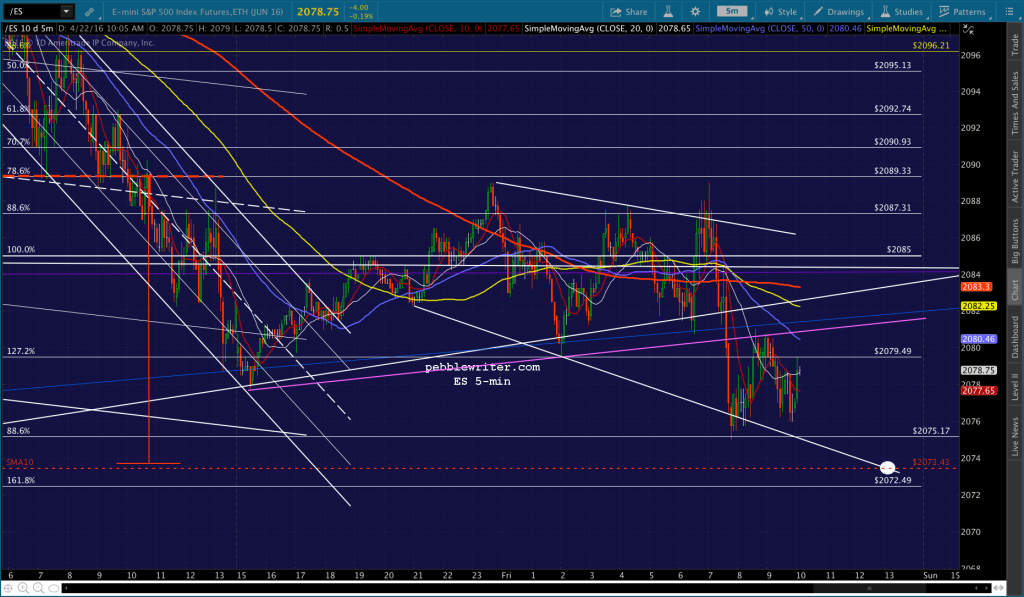Image resolution: width=1024 pixels, height=597 pixels.
Task: Click the $2085 Fibonacci label
Action: 899,250
